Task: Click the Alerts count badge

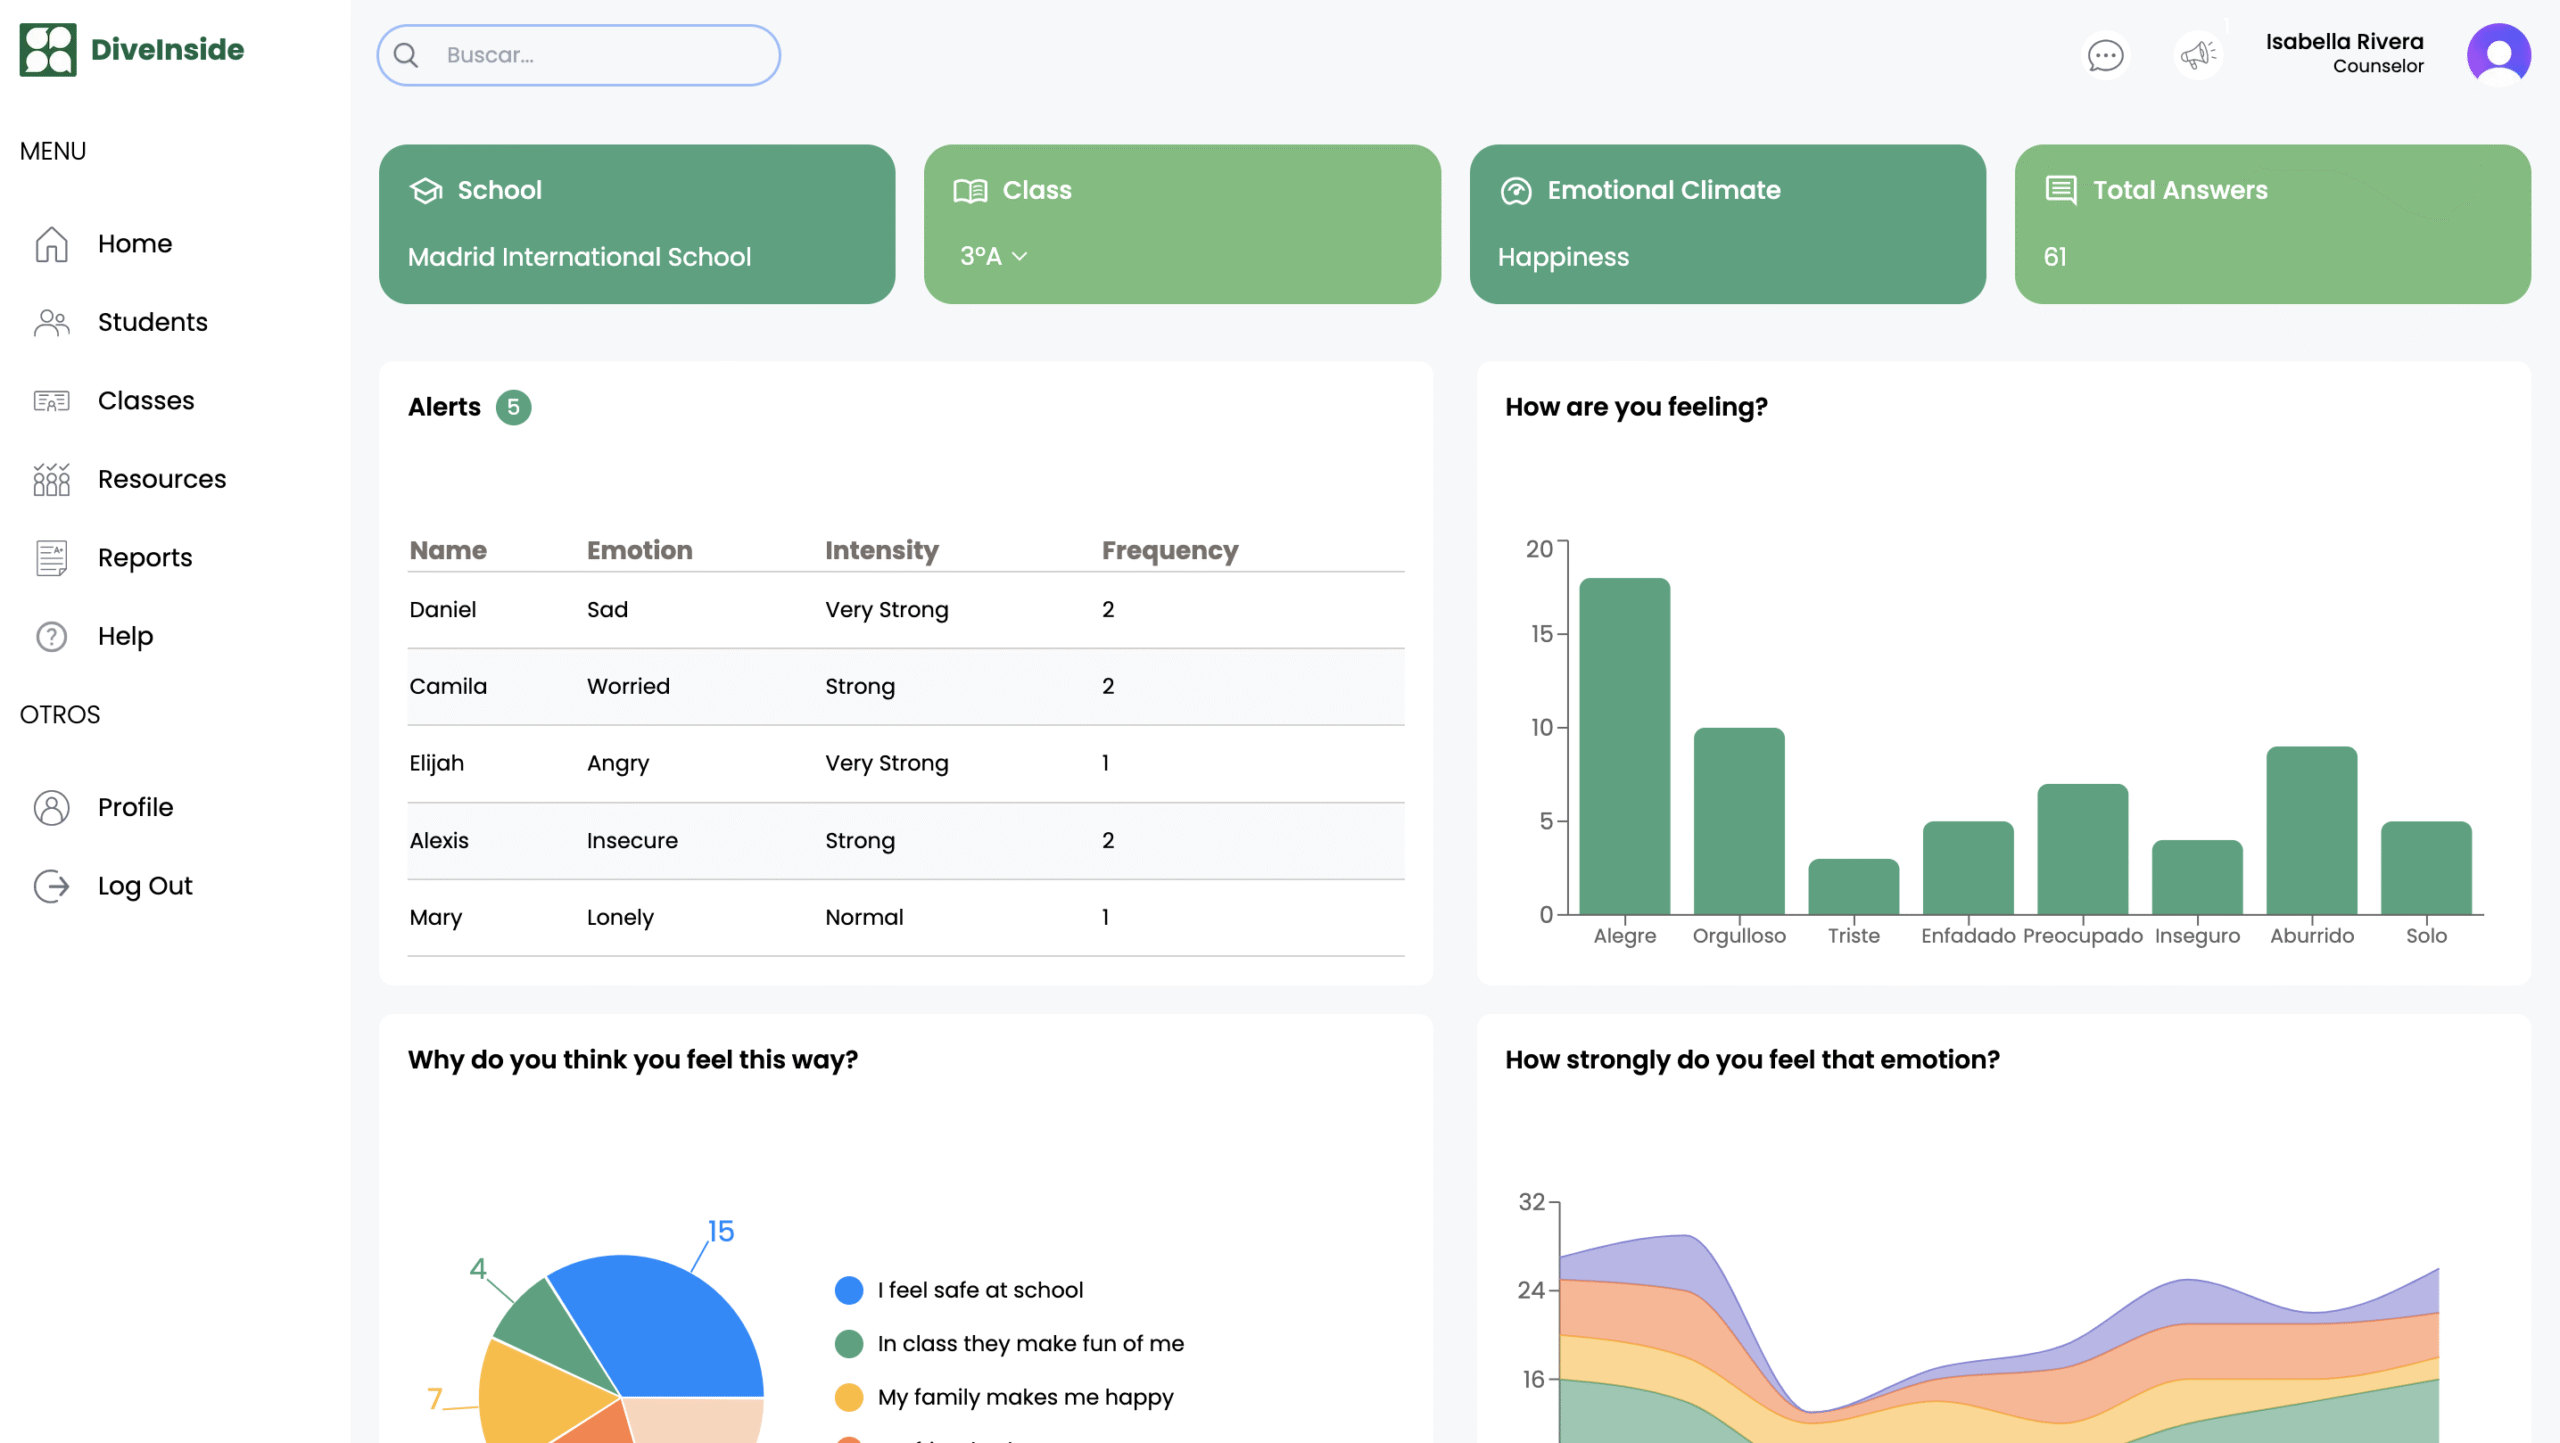Action: pos(513,407)
